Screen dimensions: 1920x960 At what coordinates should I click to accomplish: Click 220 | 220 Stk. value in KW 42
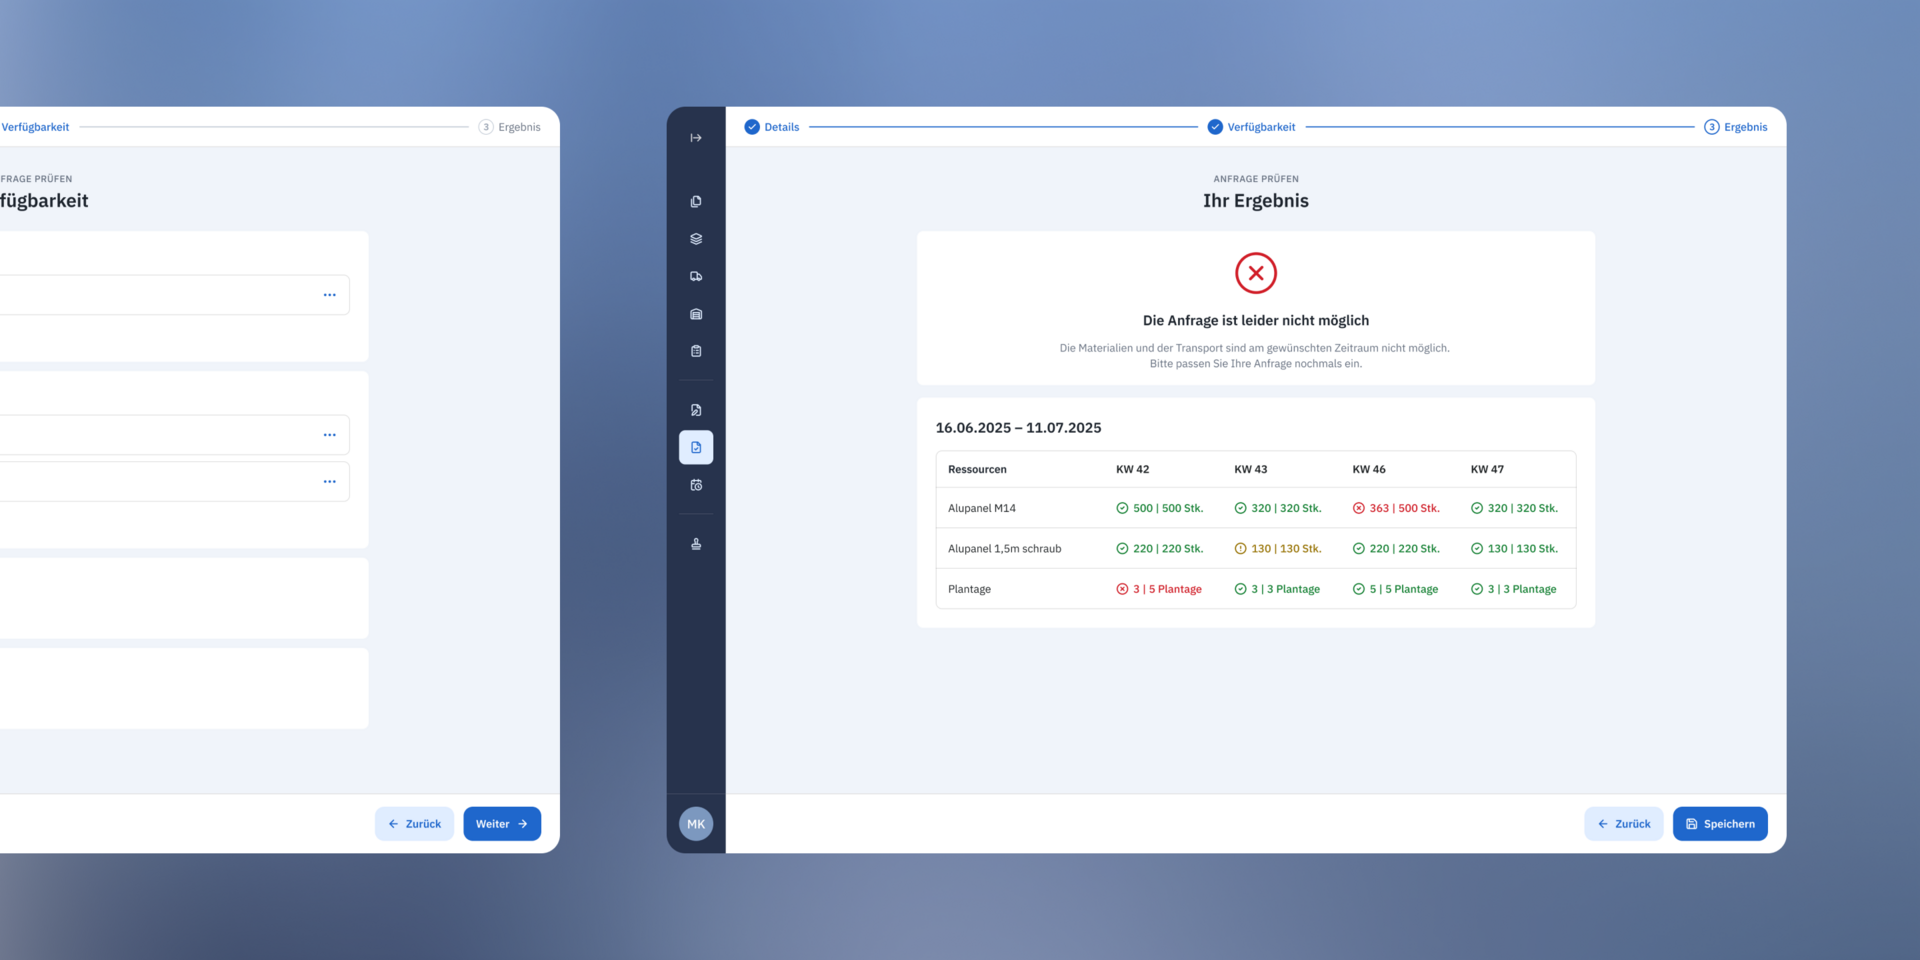click(x=1168, y=549)
